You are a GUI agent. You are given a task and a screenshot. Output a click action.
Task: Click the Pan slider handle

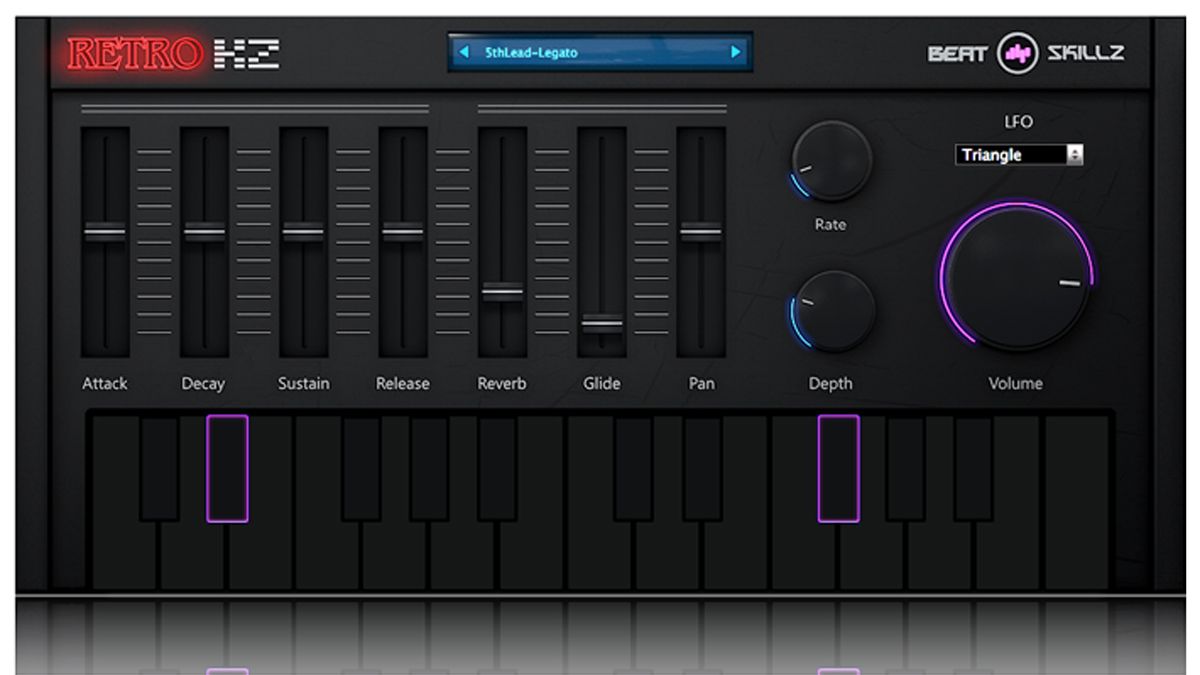(702, 230)
